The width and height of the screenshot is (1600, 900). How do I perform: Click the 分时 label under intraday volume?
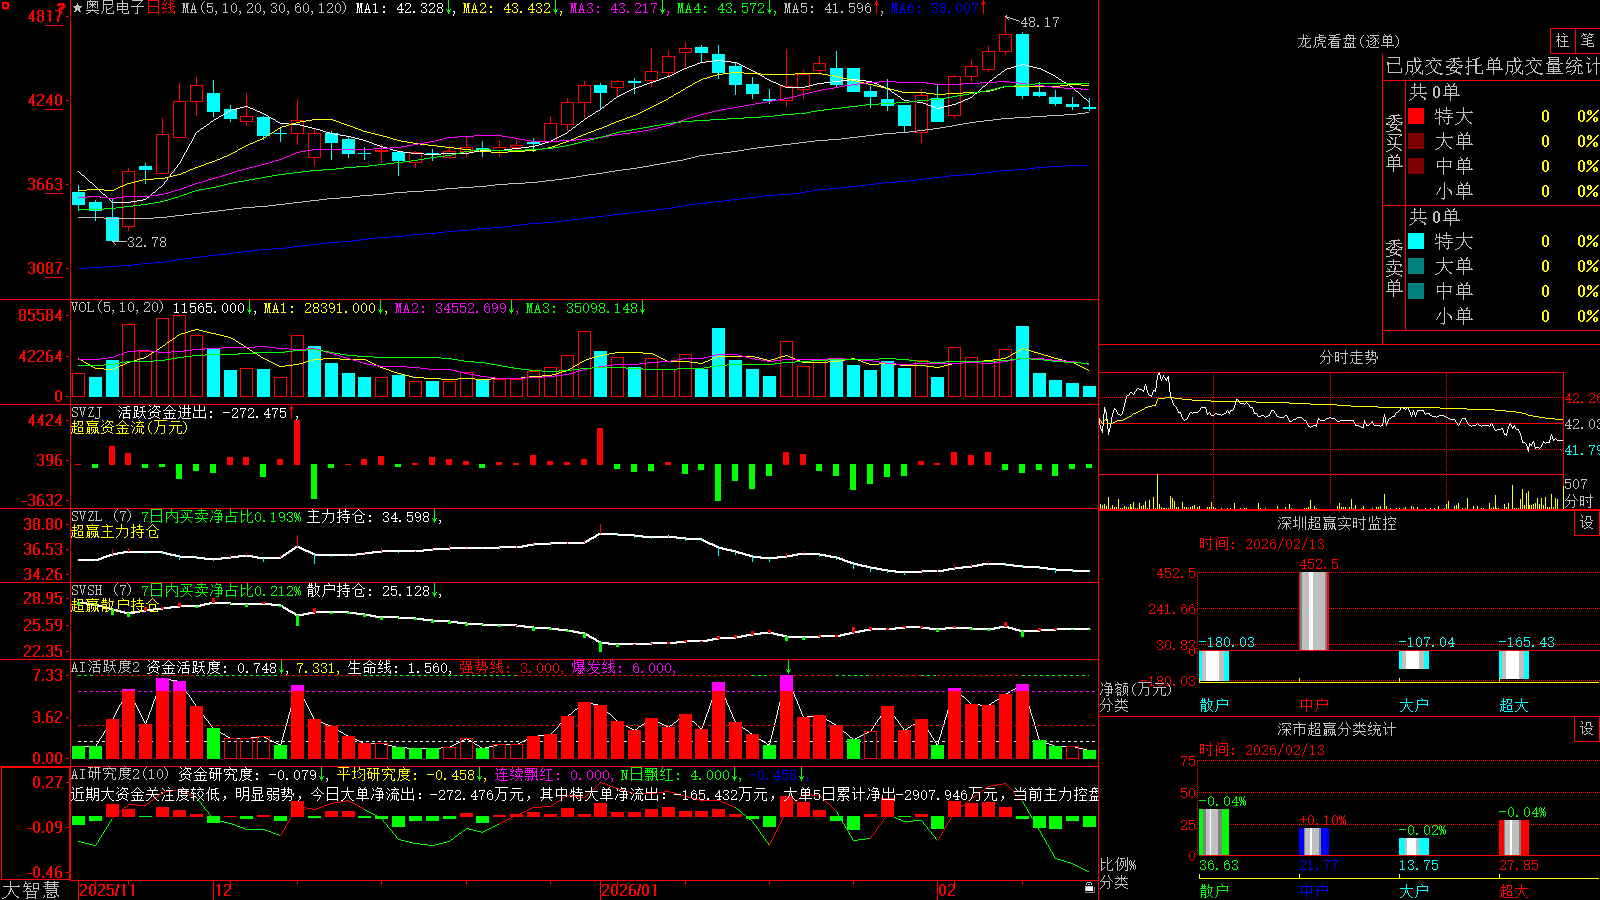(1579, 501)
